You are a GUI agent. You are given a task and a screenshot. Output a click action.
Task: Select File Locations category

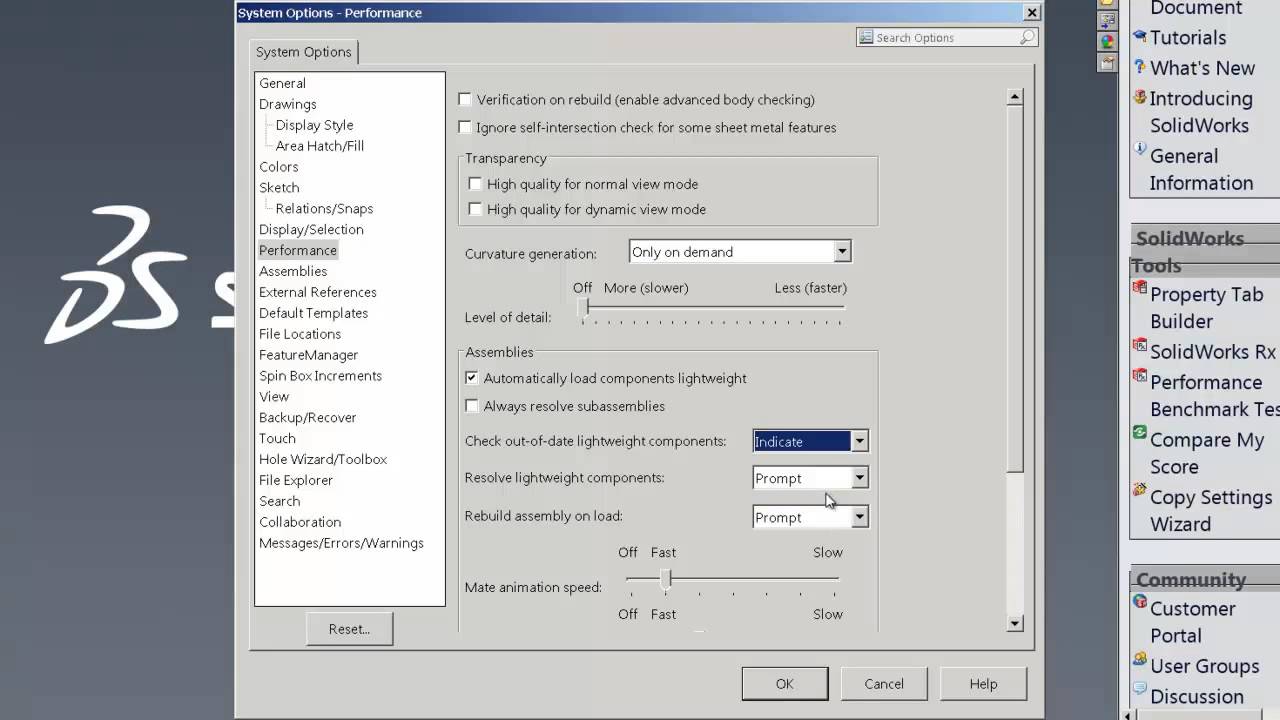pos(300,334)
